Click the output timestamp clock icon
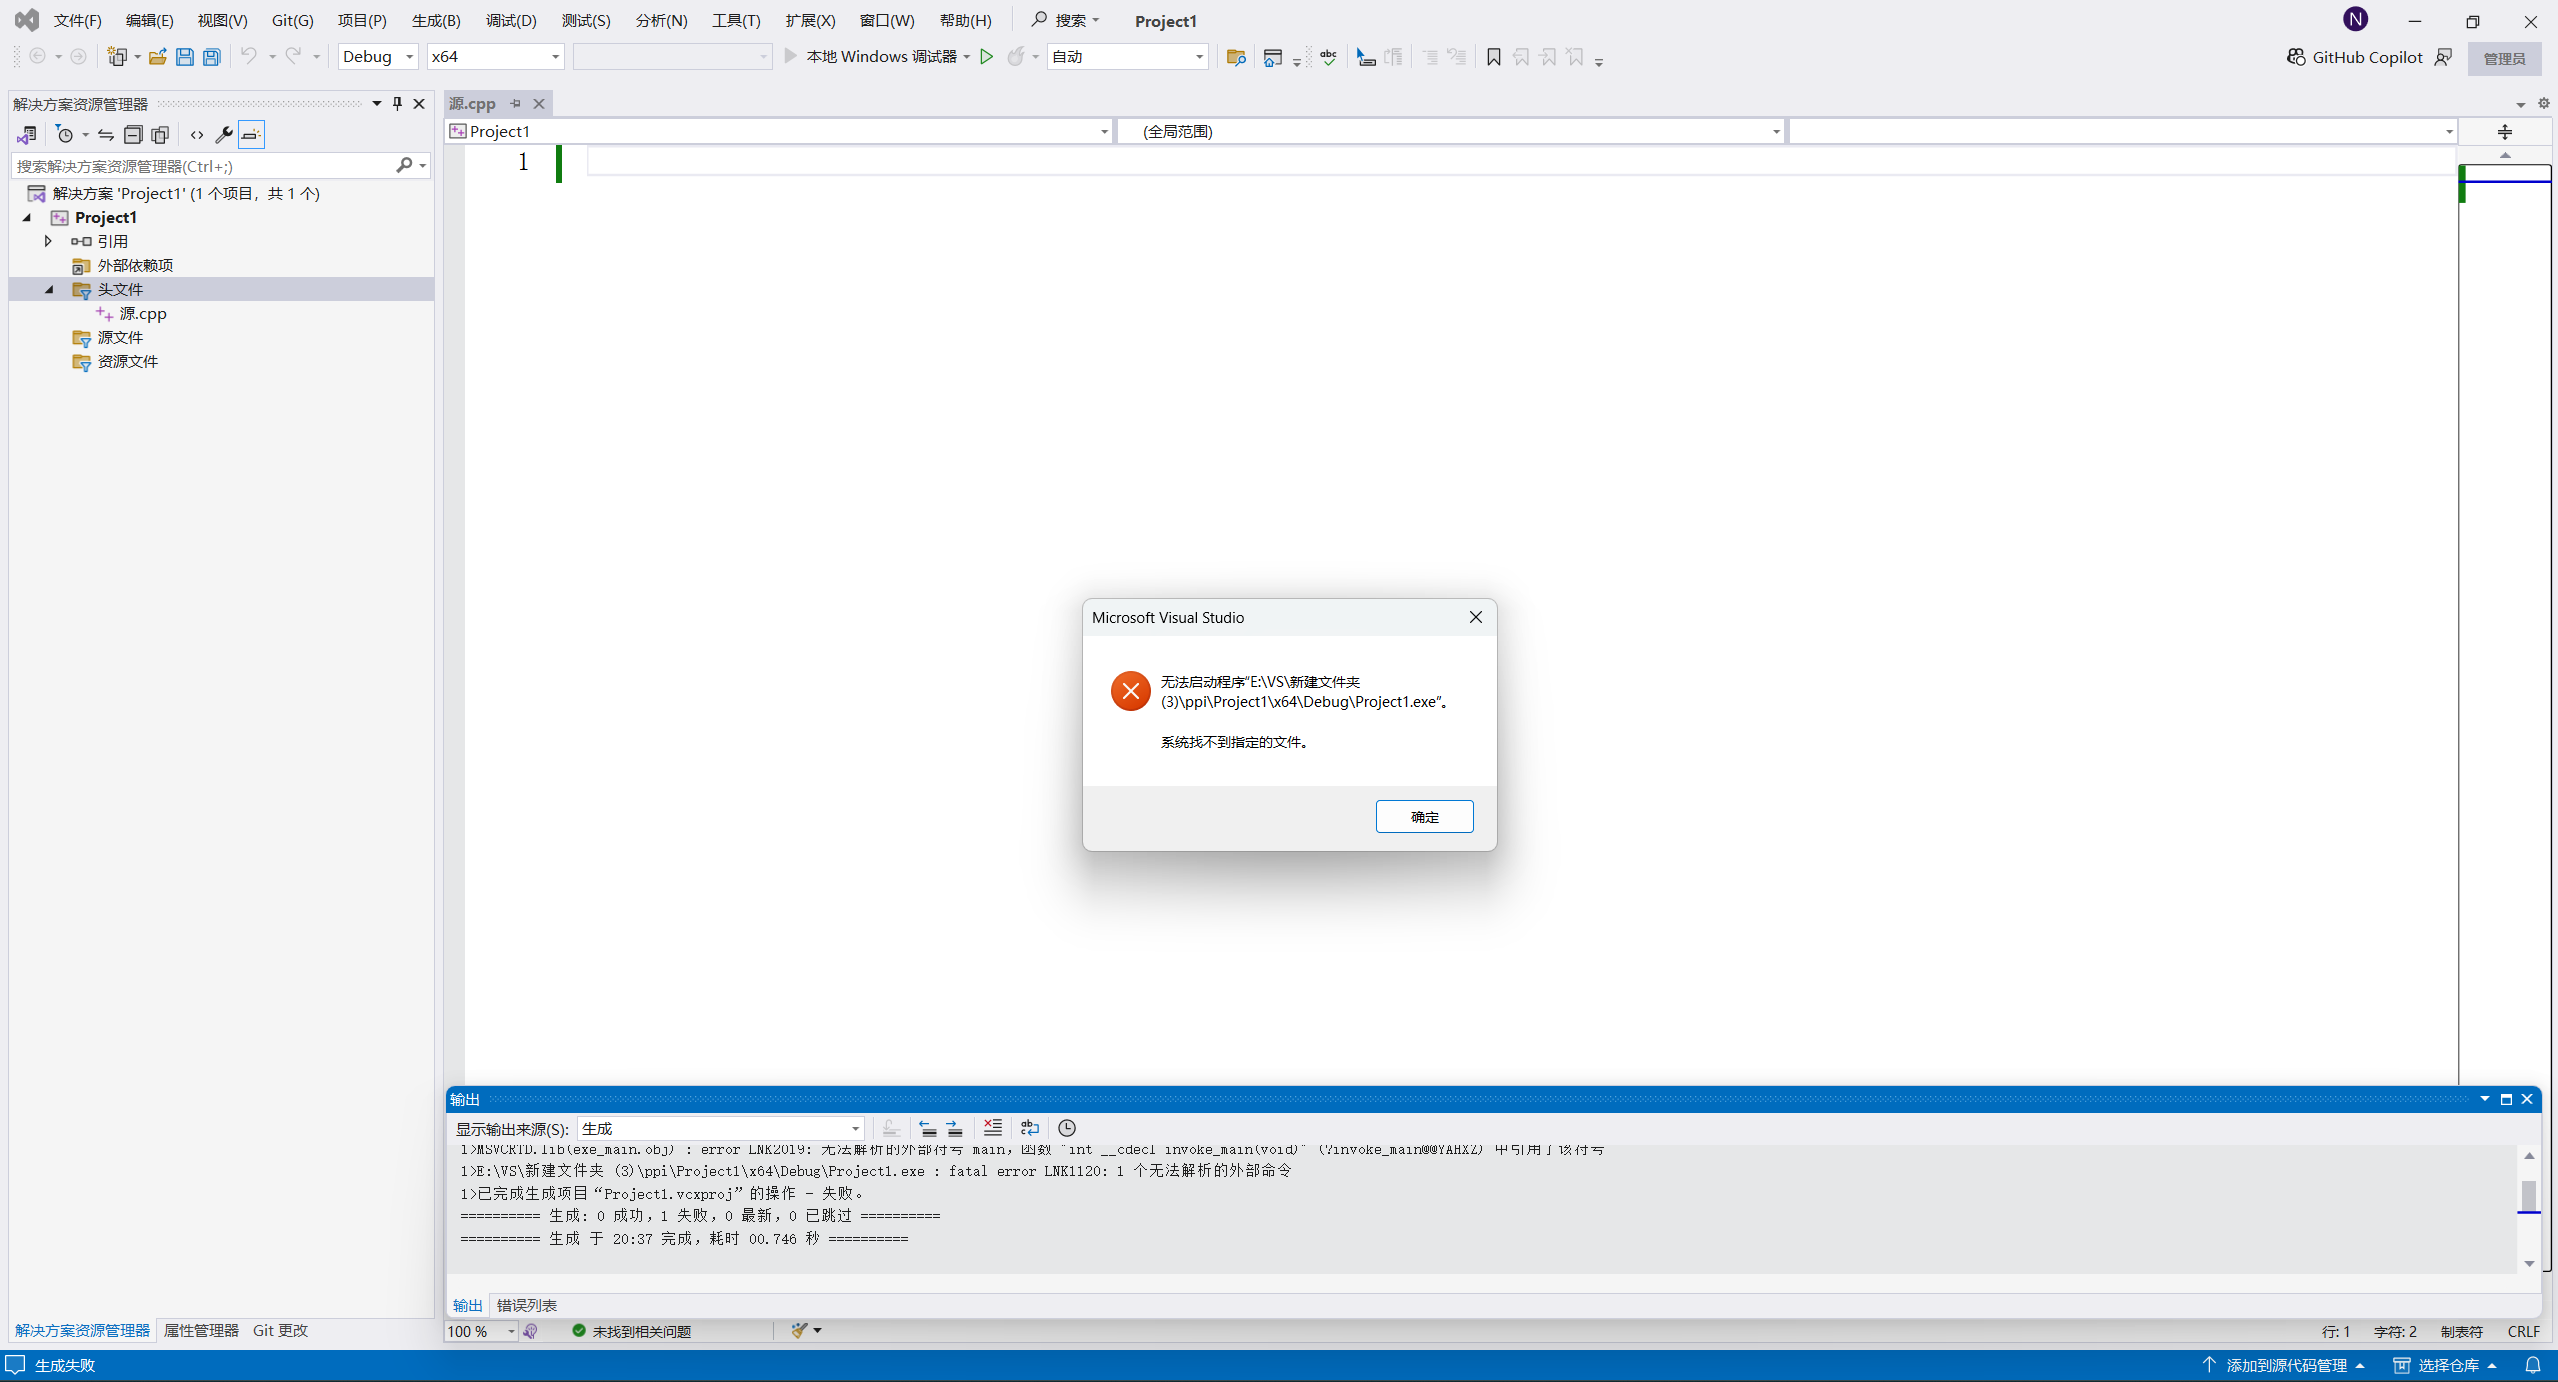2558x1382 pixels. coord(1067,1128)
